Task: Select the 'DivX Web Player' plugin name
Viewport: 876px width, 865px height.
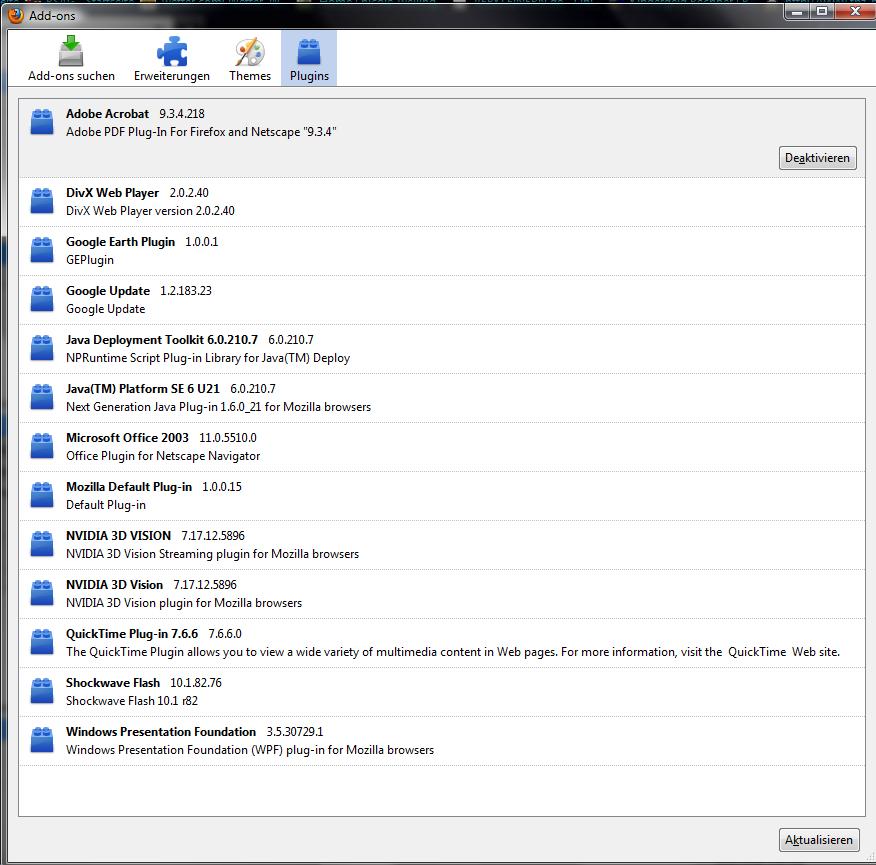Action: (x=112, y=193)
